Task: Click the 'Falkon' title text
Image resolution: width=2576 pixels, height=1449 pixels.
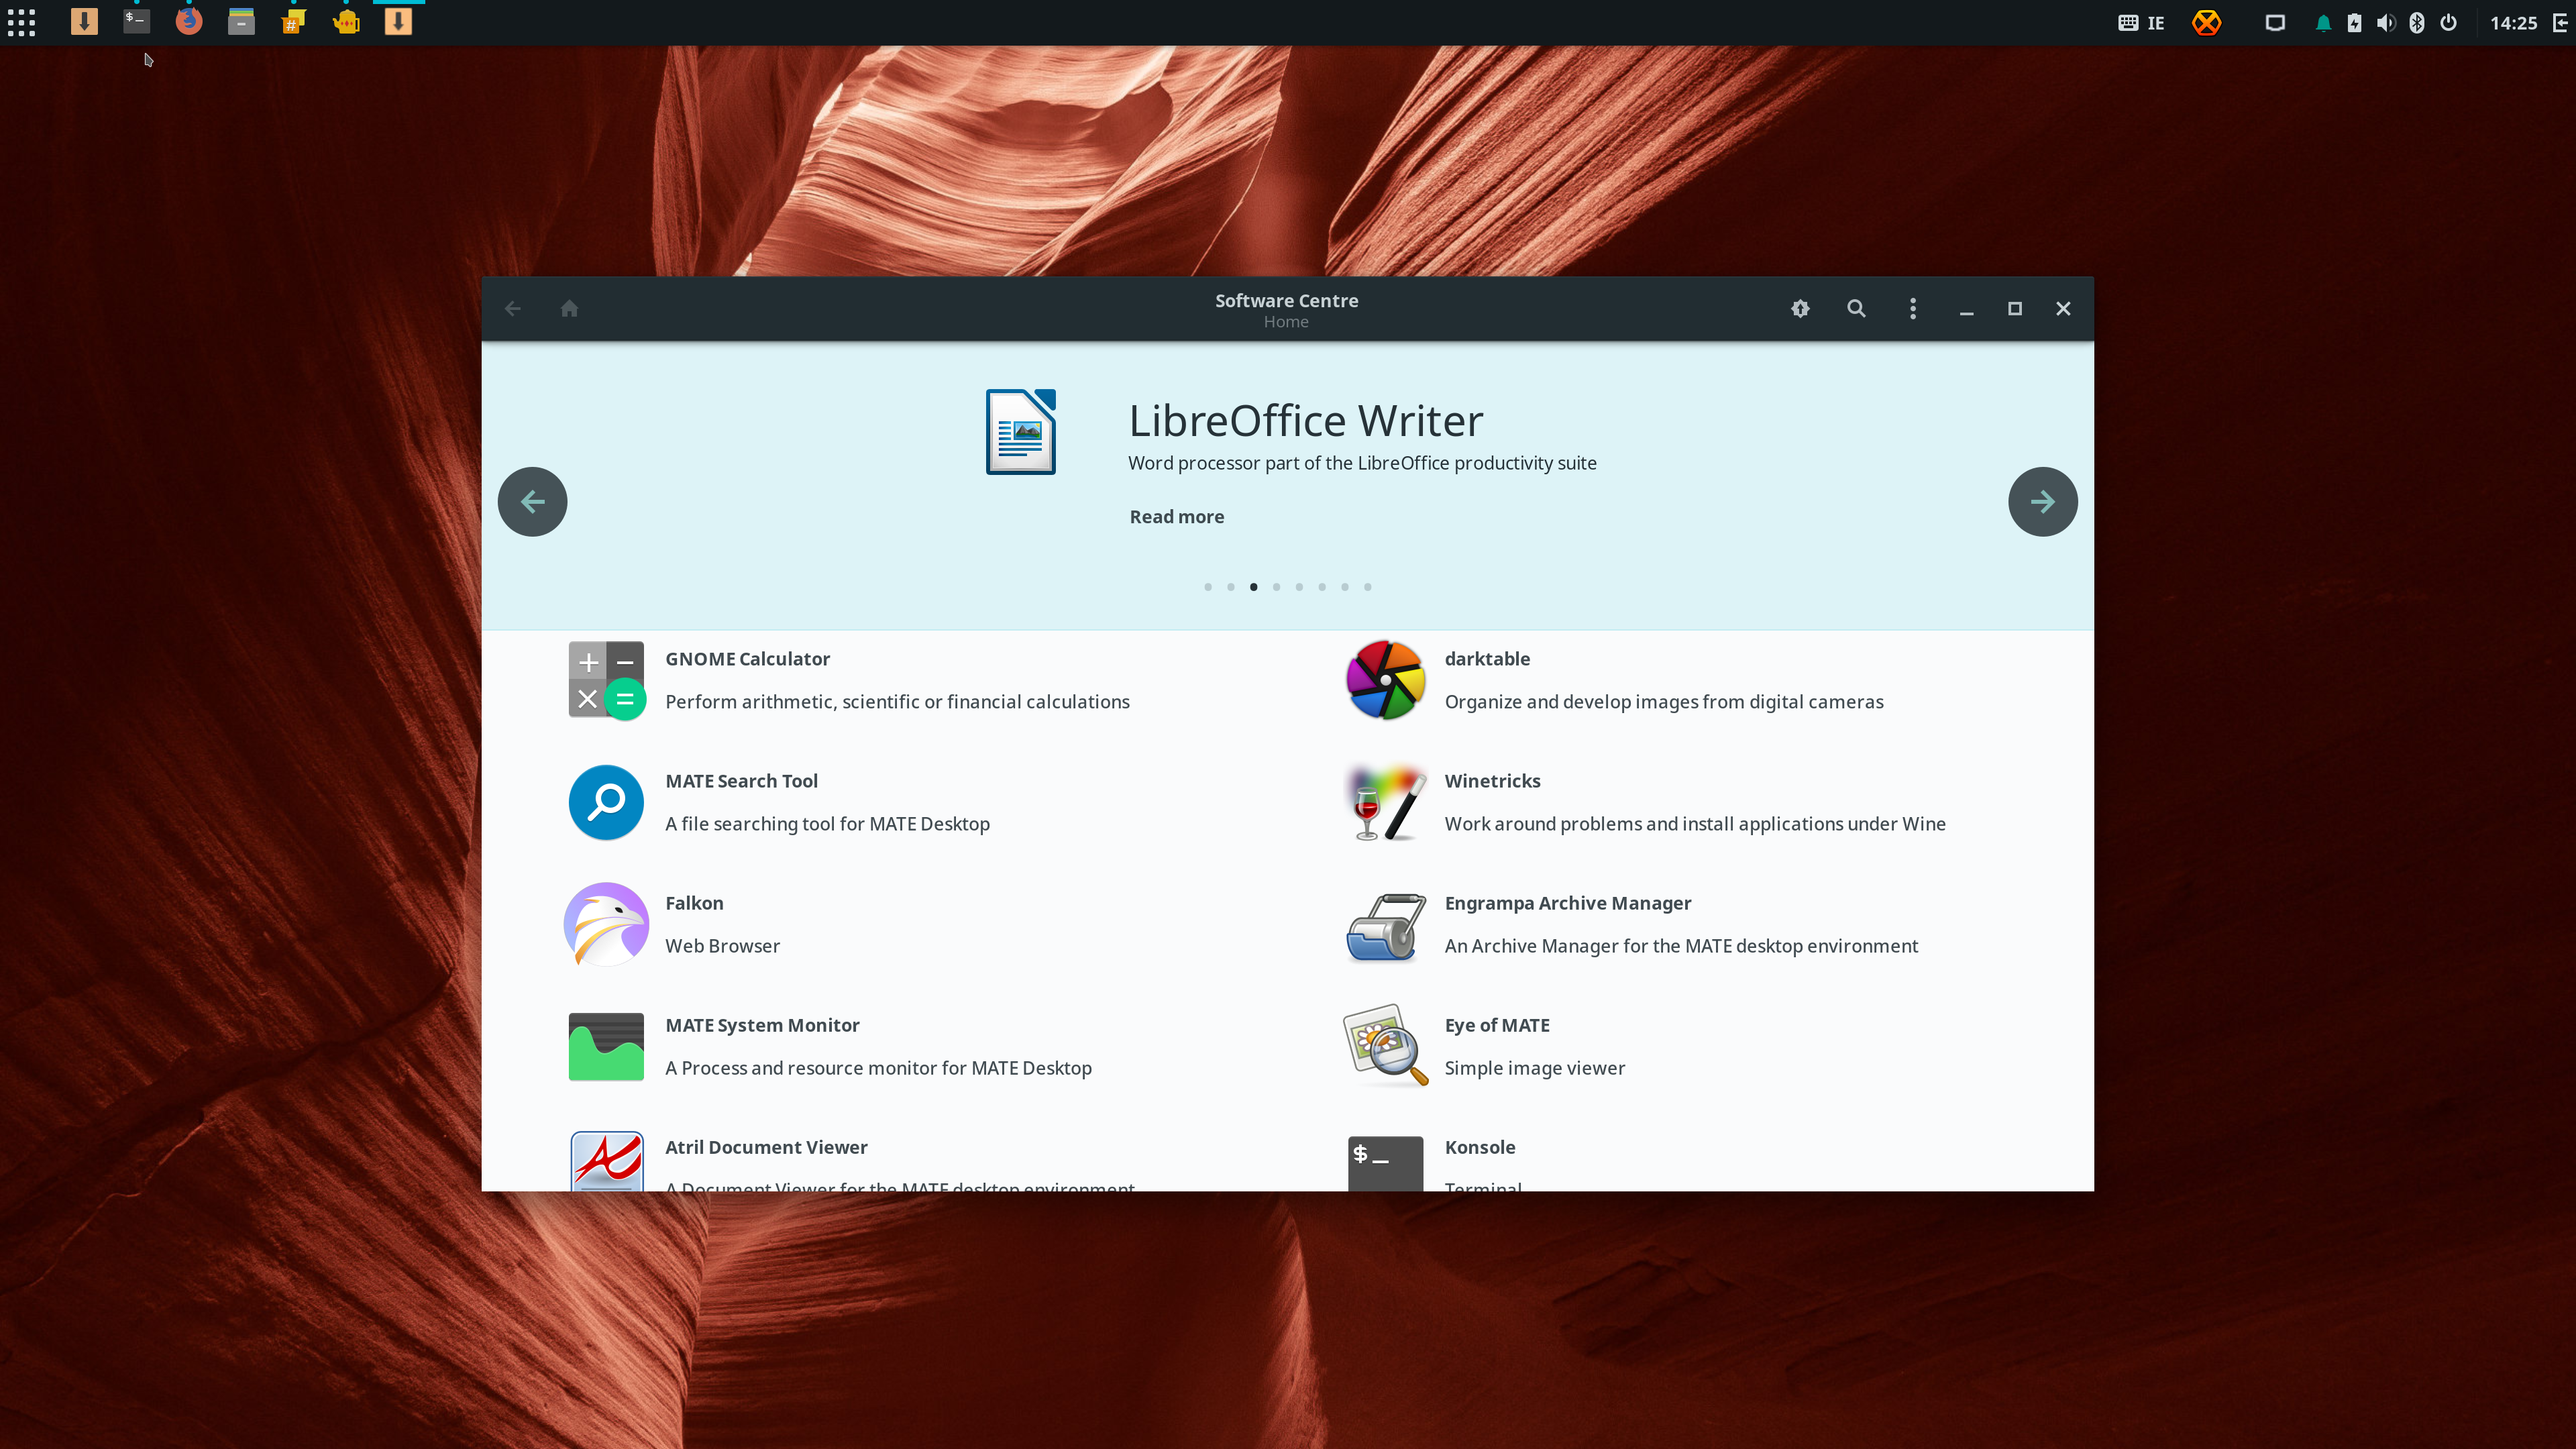Action: click(694, 902)
